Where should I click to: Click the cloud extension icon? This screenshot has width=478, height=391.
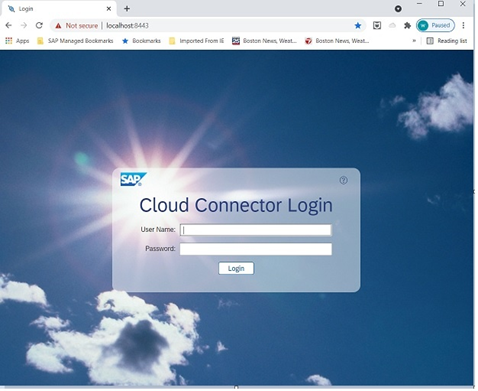392,25
